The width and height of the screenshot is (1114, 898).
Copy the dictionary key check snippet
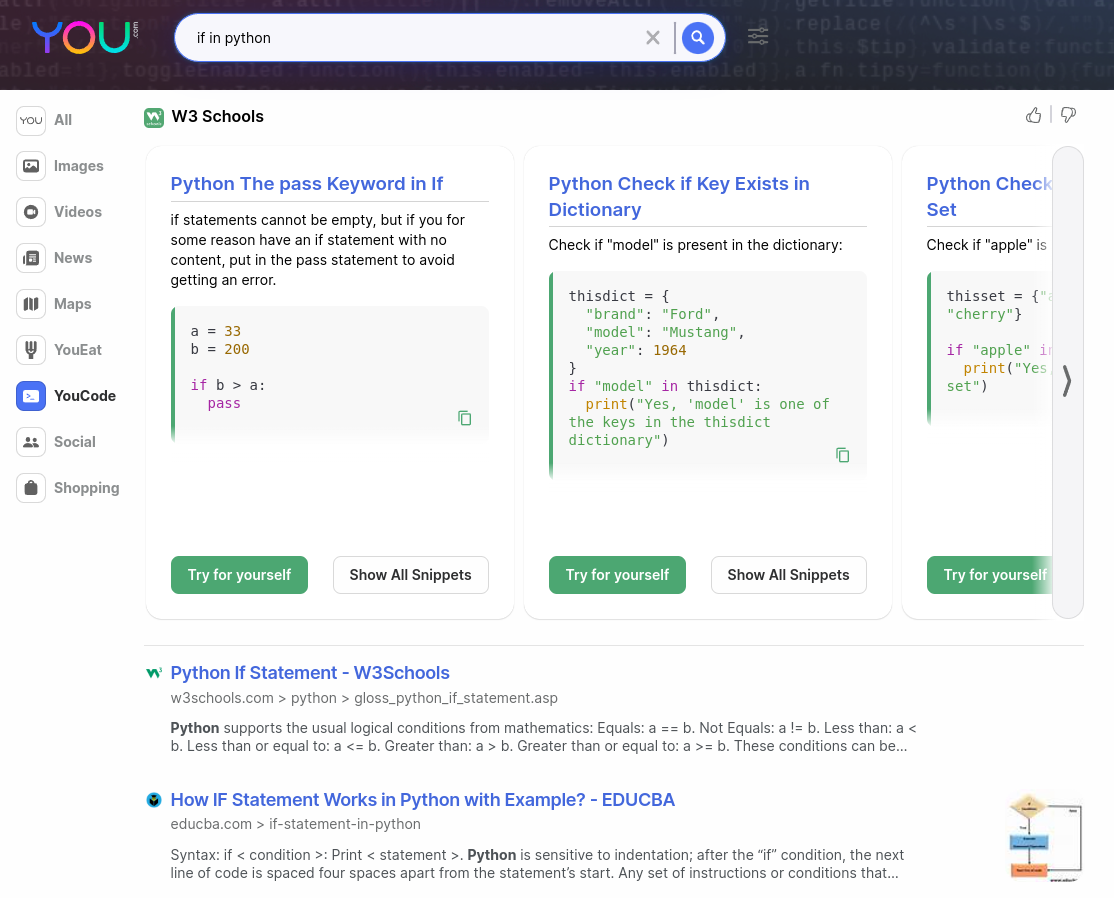(x=843, y=455)
